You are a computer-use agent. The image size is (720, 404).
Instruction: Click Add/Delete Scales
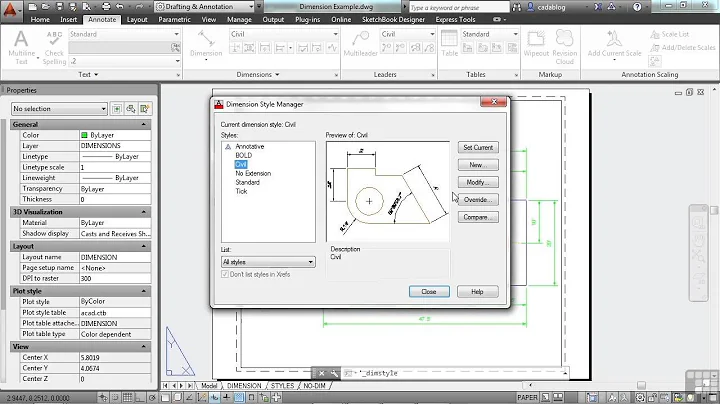tap(683, 47)
